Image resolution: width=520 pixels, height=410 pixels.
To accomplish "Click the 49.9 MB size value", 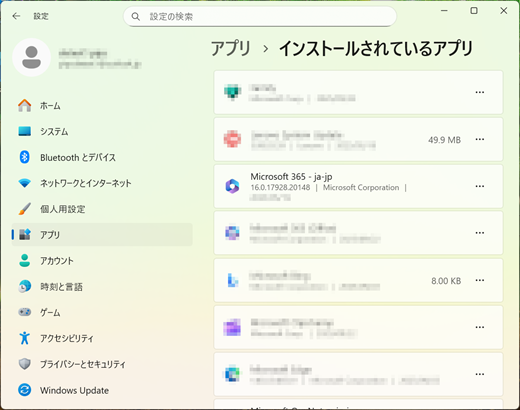I will point(444,140).
